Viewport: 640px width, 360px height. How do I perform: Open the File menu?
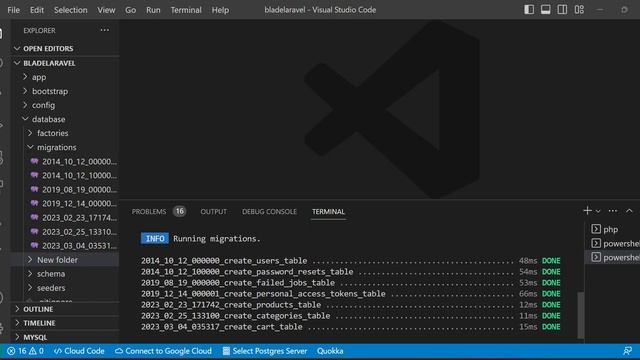[13, 10]
